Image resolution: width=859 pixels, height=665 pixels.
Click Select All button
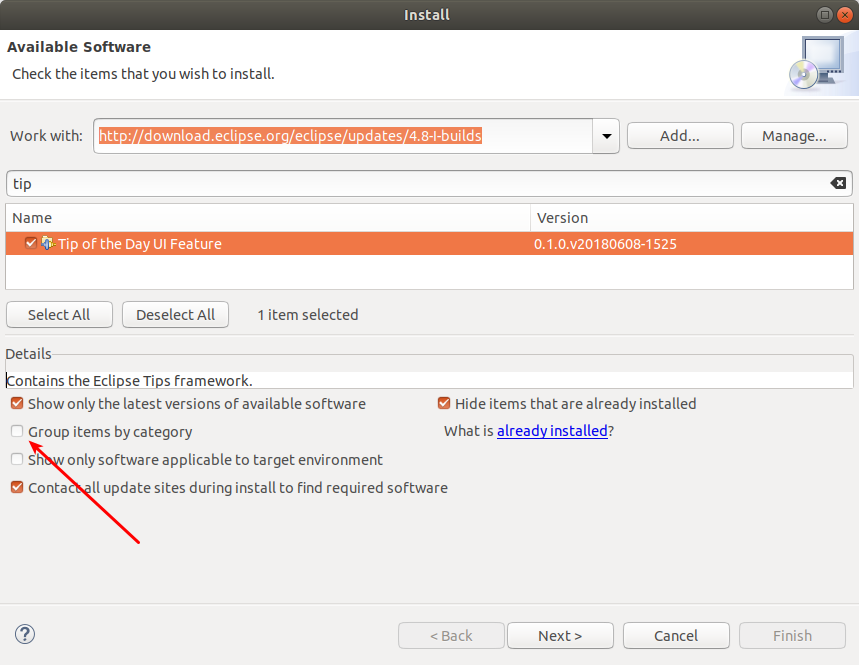click(59, 315)
